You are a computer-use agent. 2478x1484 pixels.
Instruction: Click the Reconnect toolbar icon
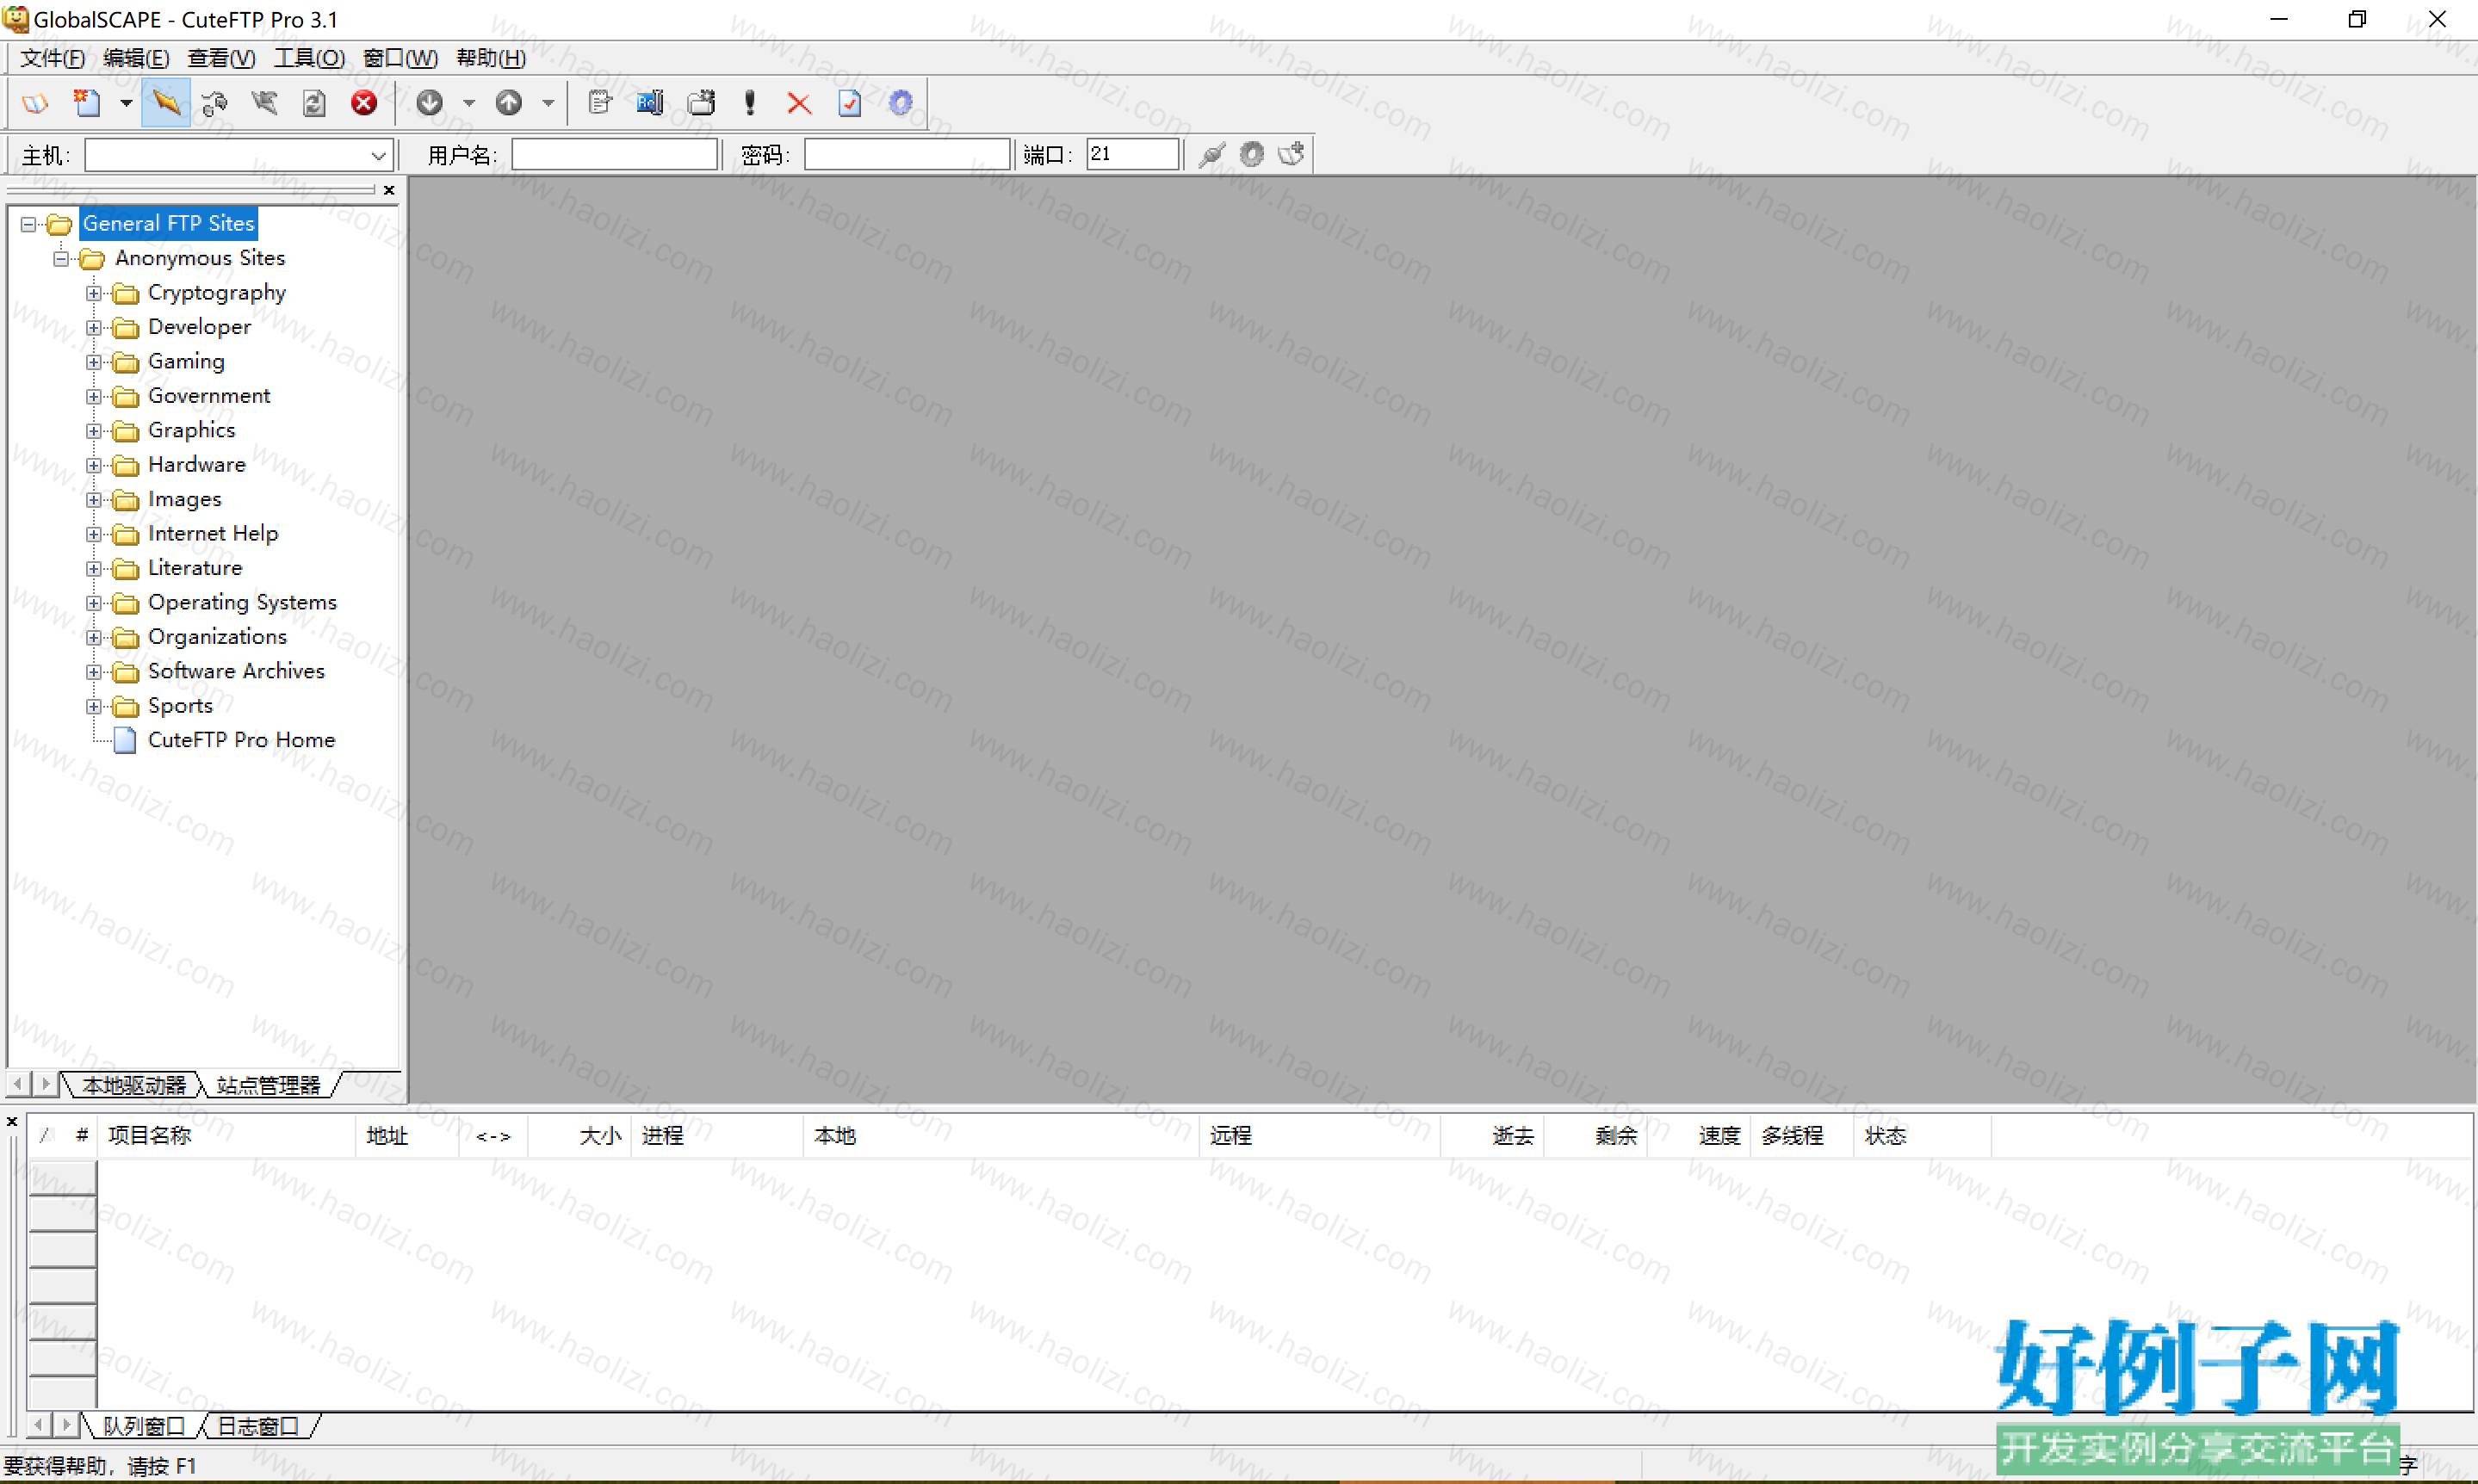(x=215, y=103)
